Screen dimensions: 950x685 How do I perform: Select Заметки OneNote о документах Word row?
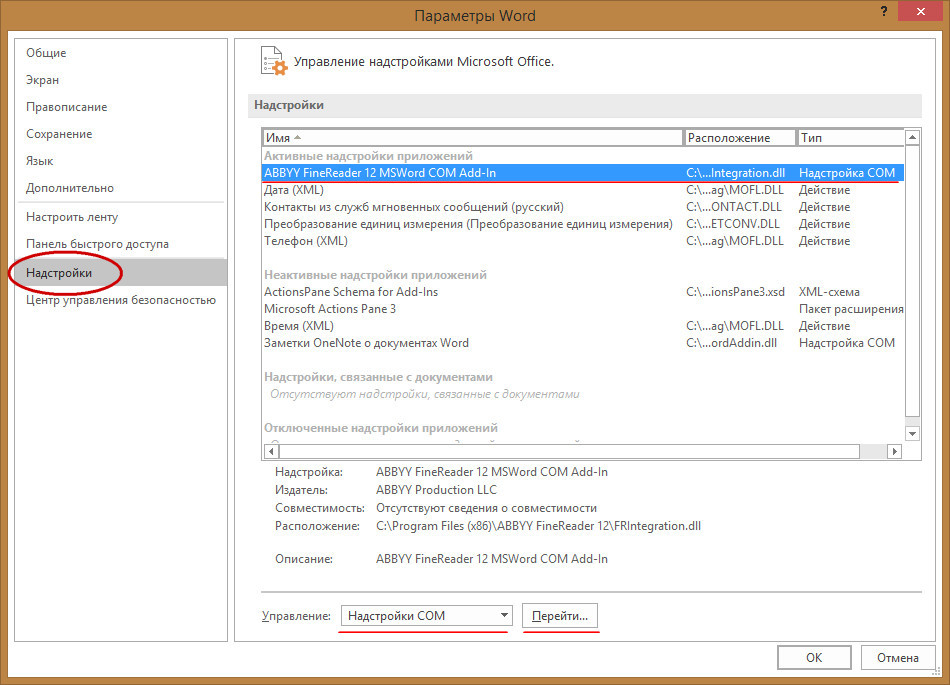coord(583,342)
